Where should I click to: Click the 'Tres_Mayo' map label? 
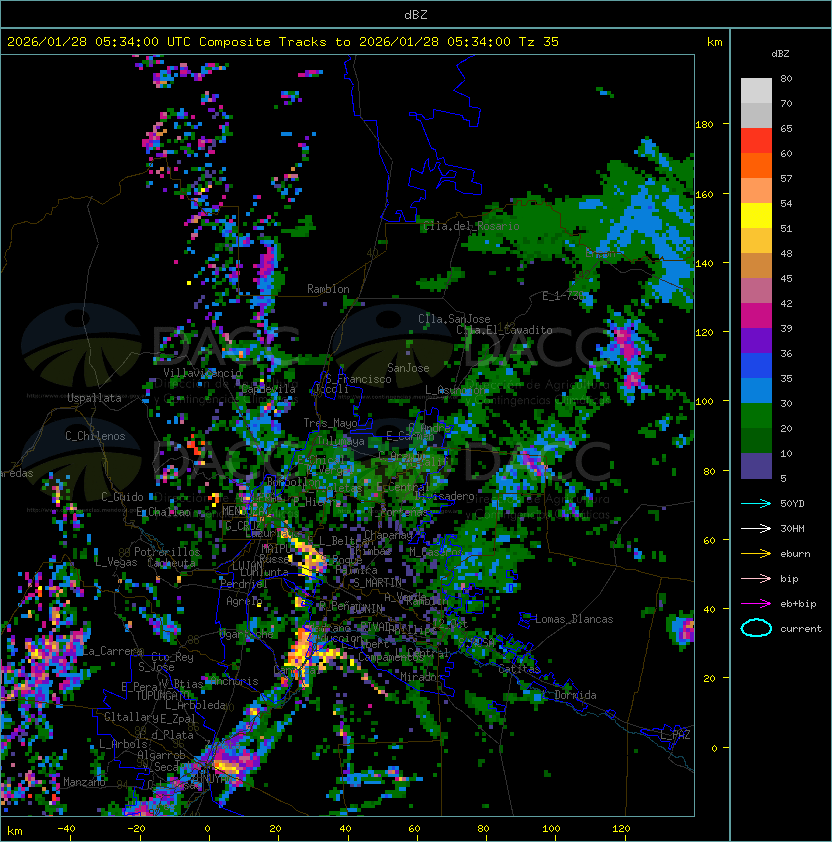pyautogui.click(x=330, y=423)
